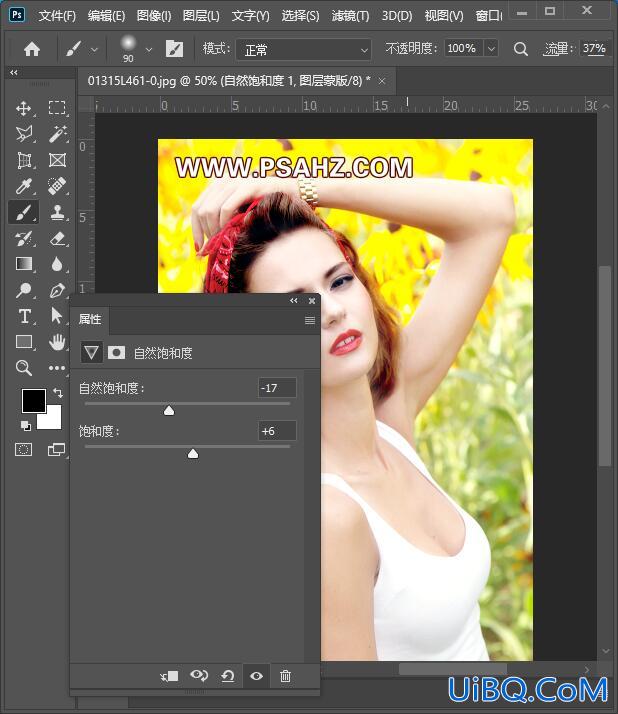Open the 视图(V) menu
Screen dimensions: 618x714
(444, 16)
